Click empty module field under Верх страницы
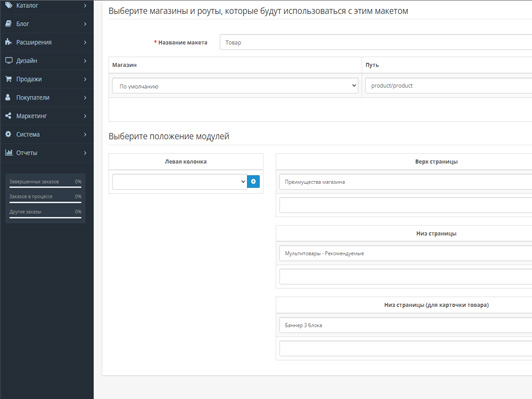Image resolution: width=532 pixels, height=399 pixels. coord(405,205)
